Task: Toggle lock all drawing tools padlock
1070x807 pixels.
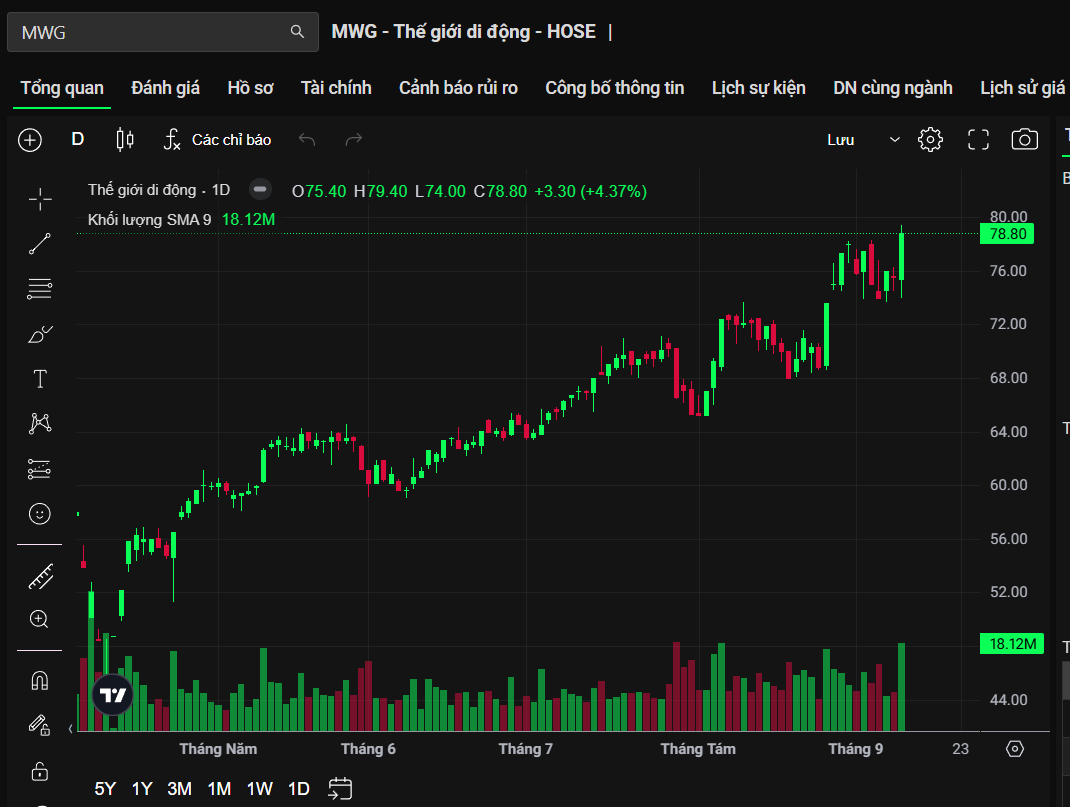Action: click(40, 771)
